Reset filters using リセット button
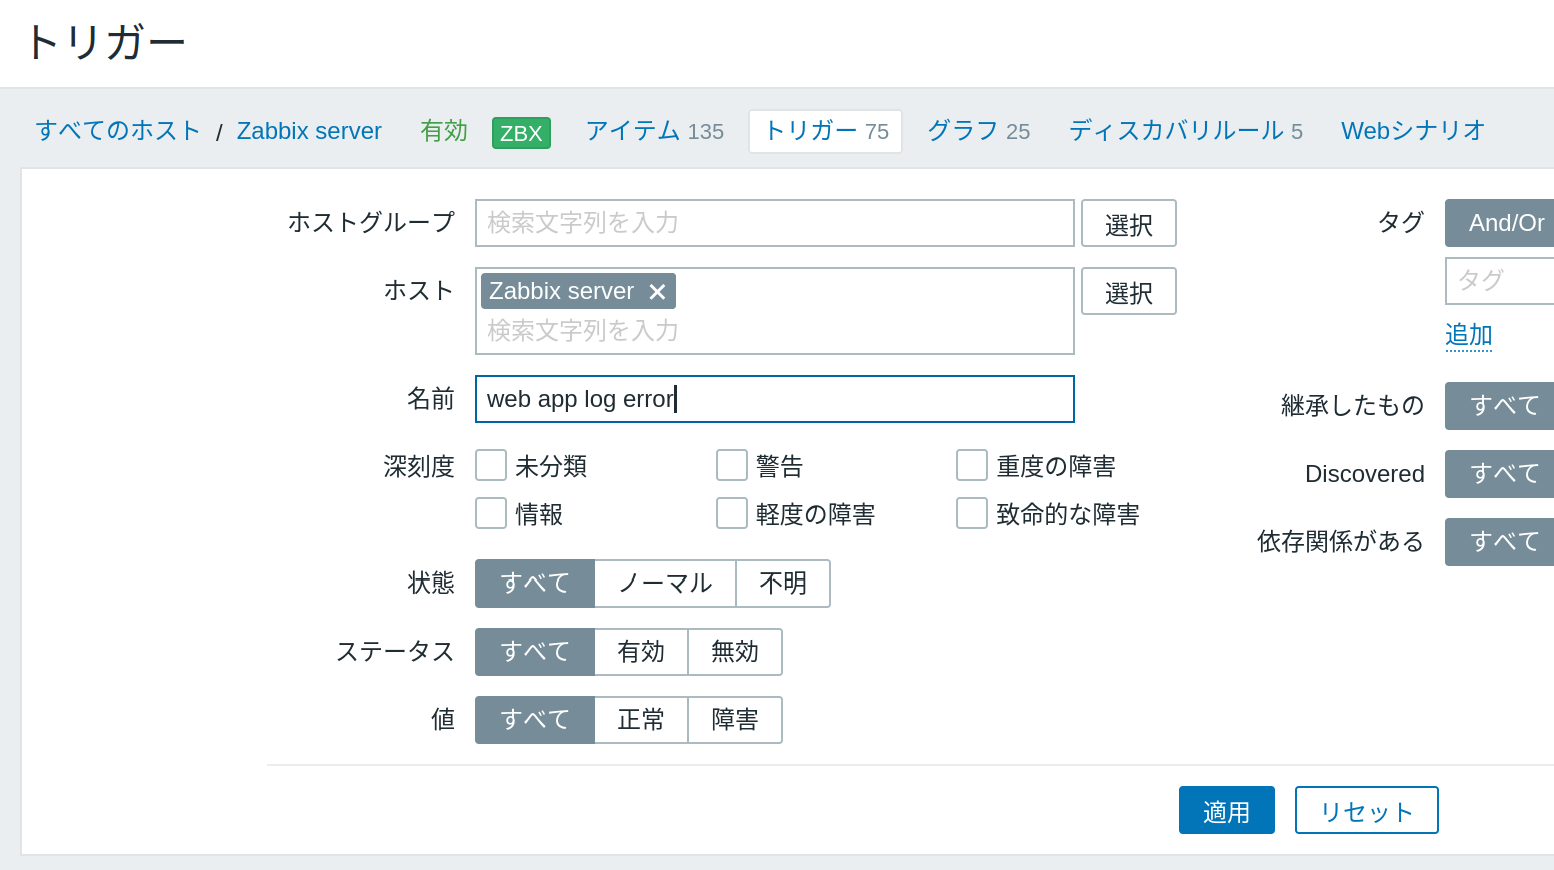 click(1366, 810)
